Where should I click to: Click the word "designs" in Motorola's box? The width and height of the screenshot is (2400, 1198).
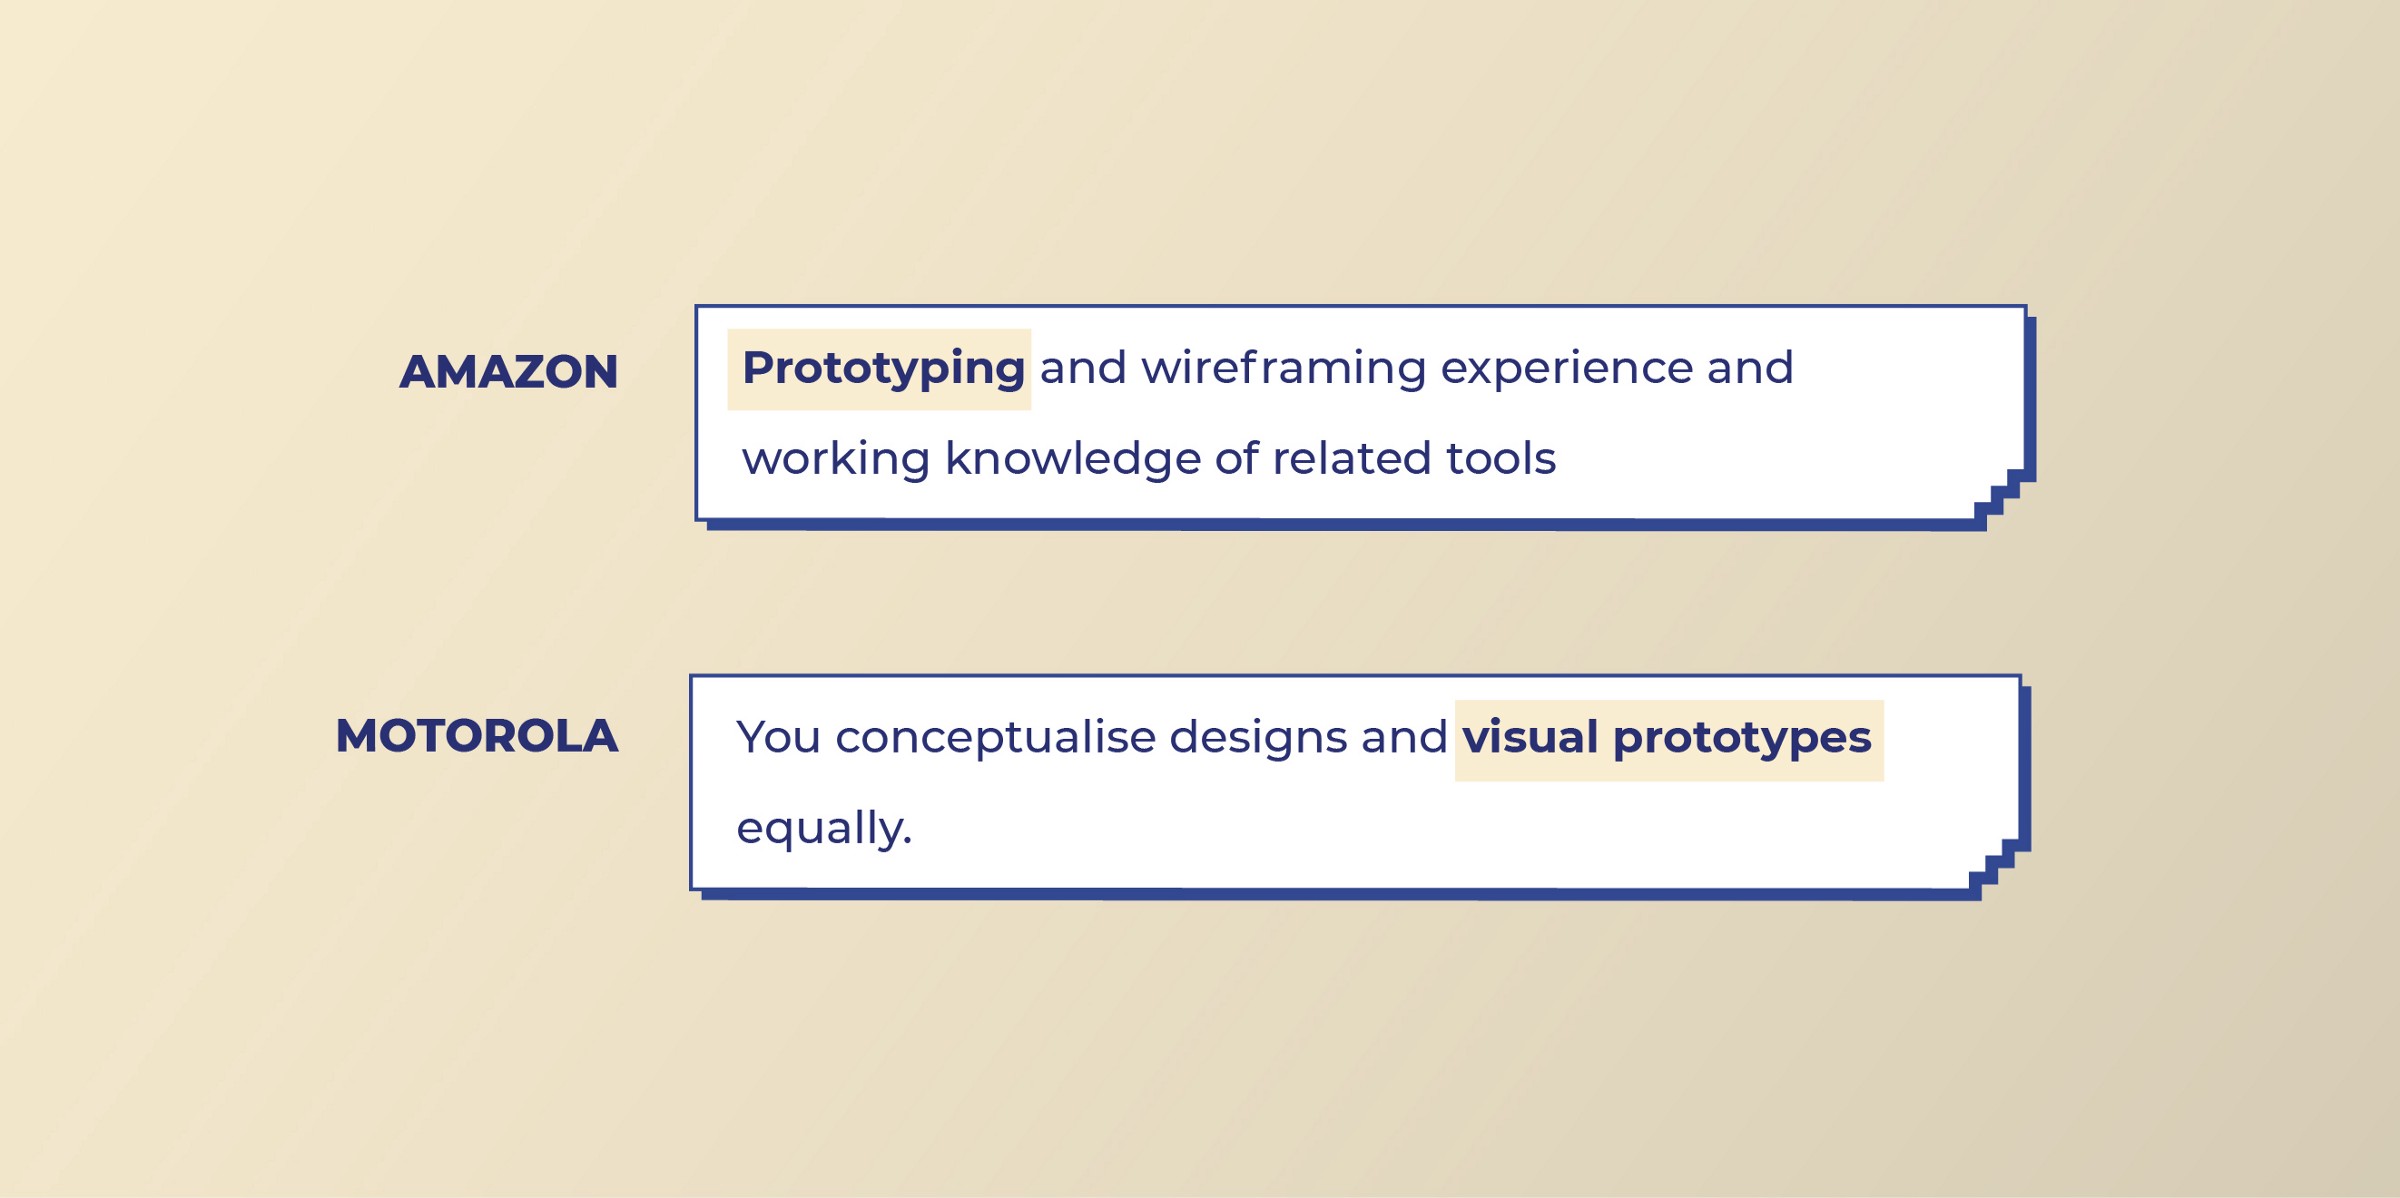1257,738
